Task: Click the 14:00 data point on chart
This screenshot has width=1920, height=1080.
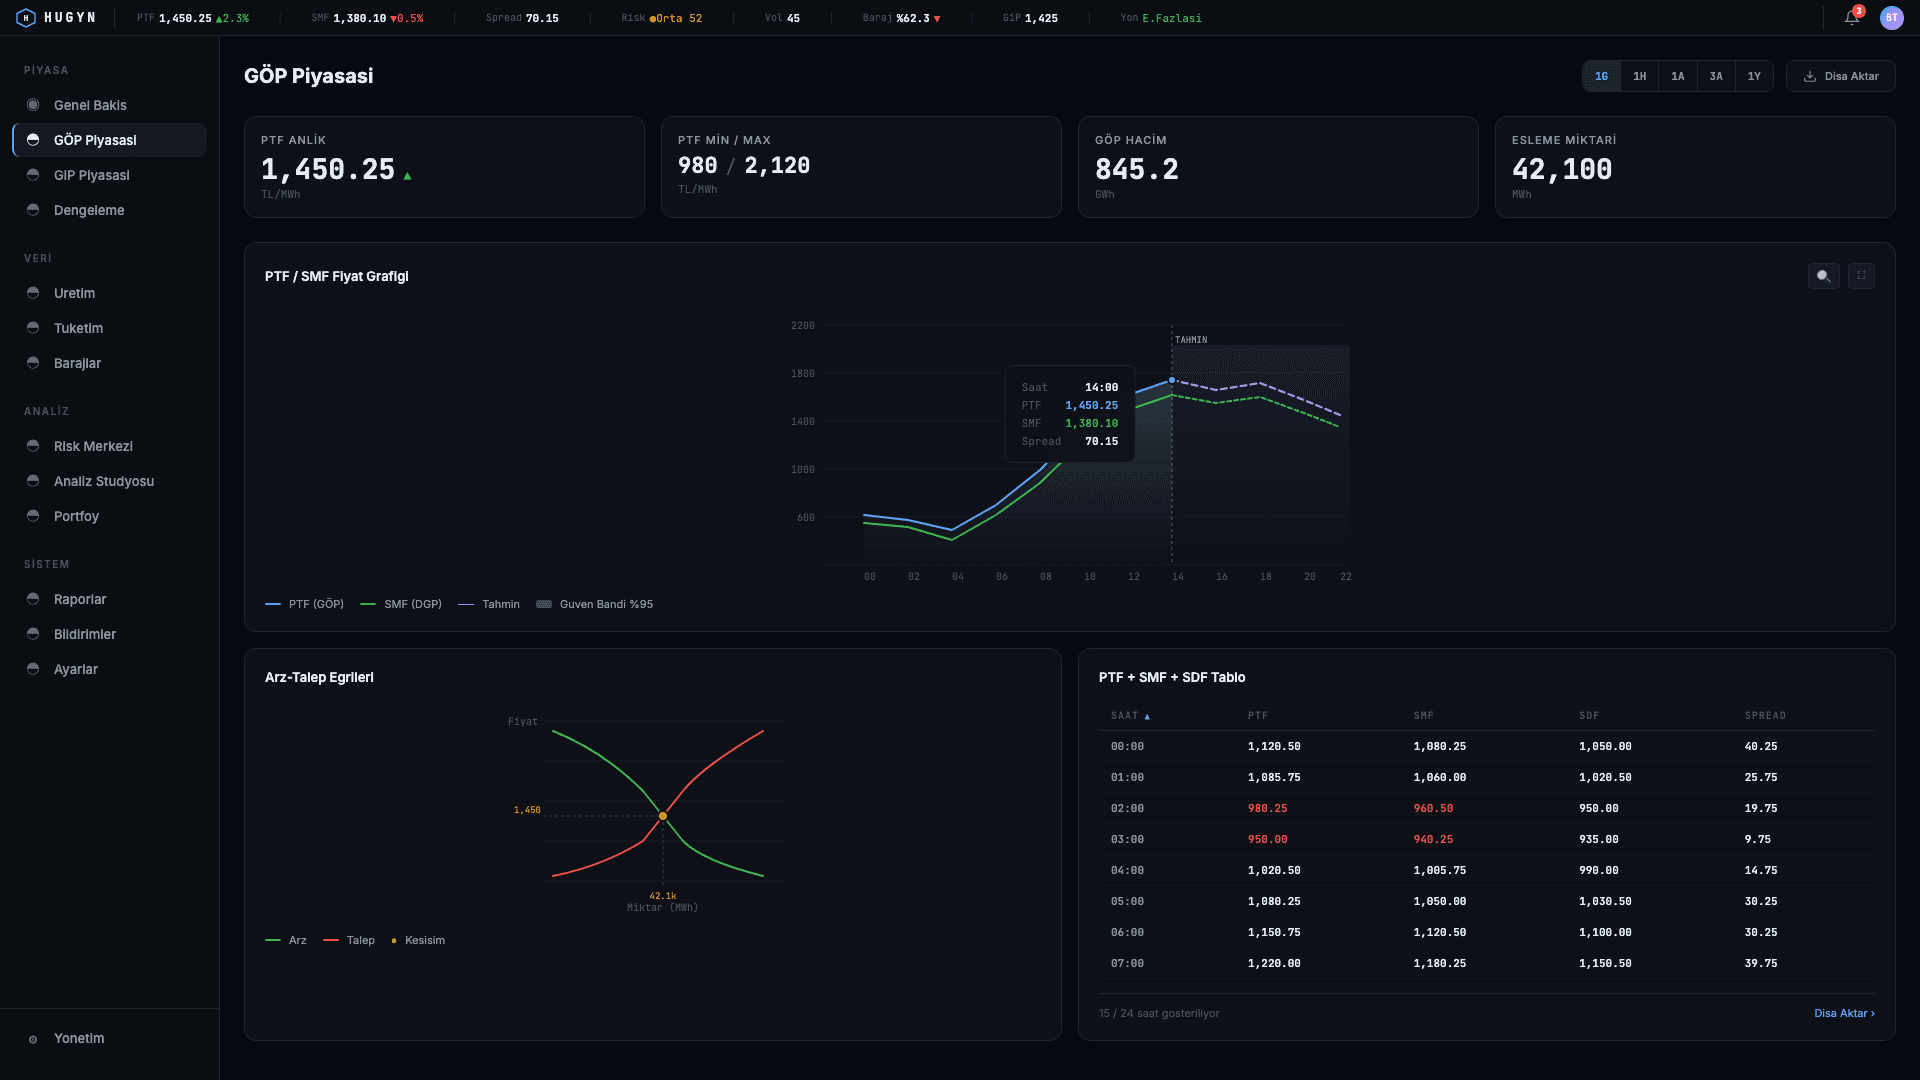Action: point(1172,380)
